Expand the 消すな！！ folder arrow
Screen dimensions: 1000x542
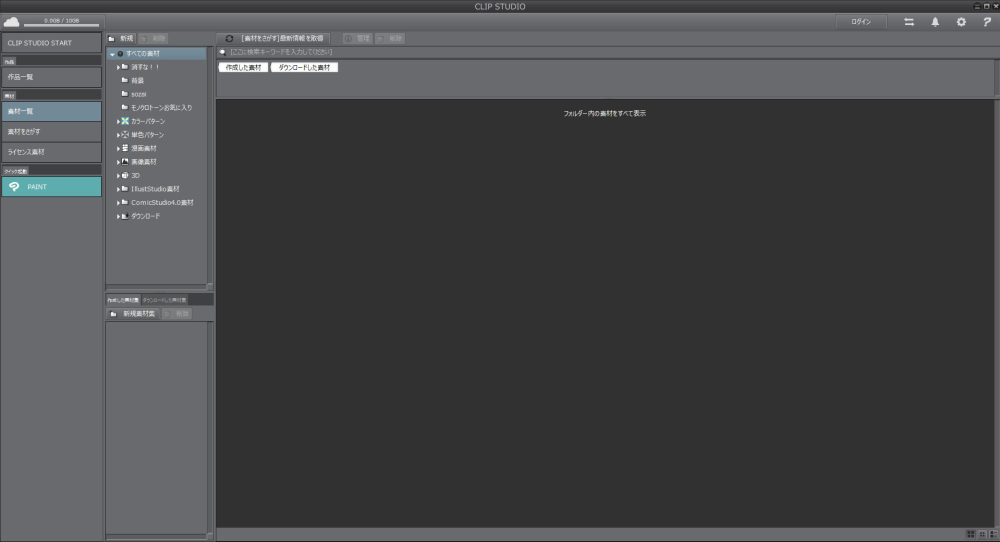coord(118,67)
